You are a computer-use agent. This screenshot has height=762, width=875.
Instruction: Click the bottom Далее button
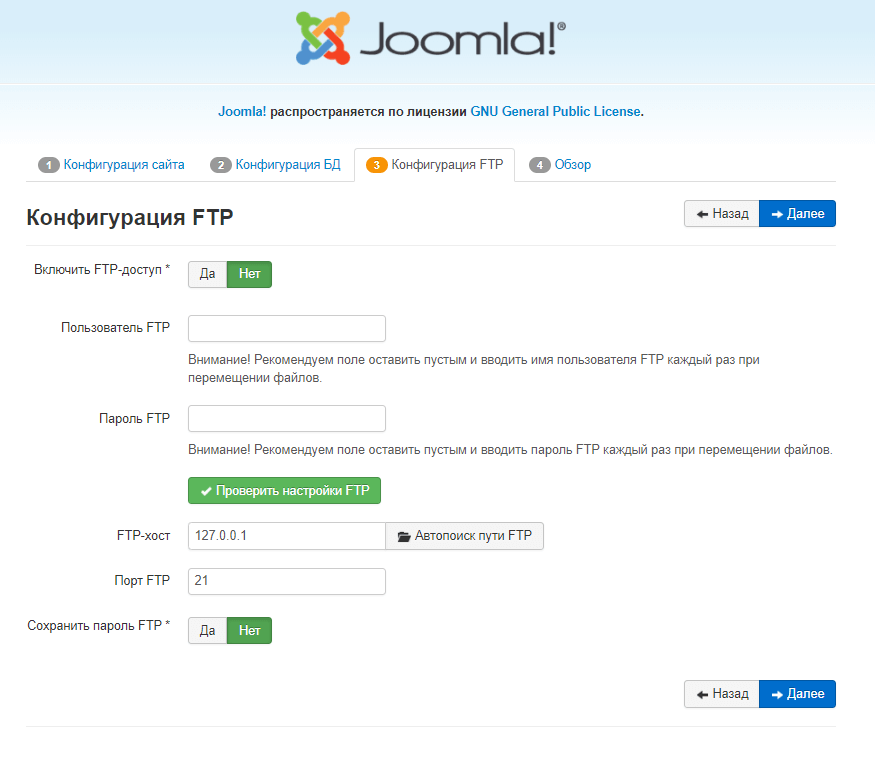pos(797,694)
